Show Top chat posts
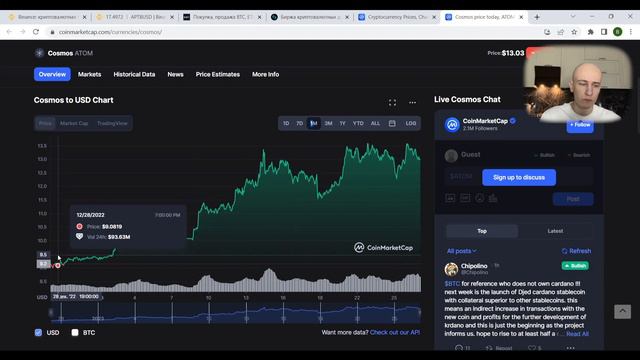 (482, 231)
